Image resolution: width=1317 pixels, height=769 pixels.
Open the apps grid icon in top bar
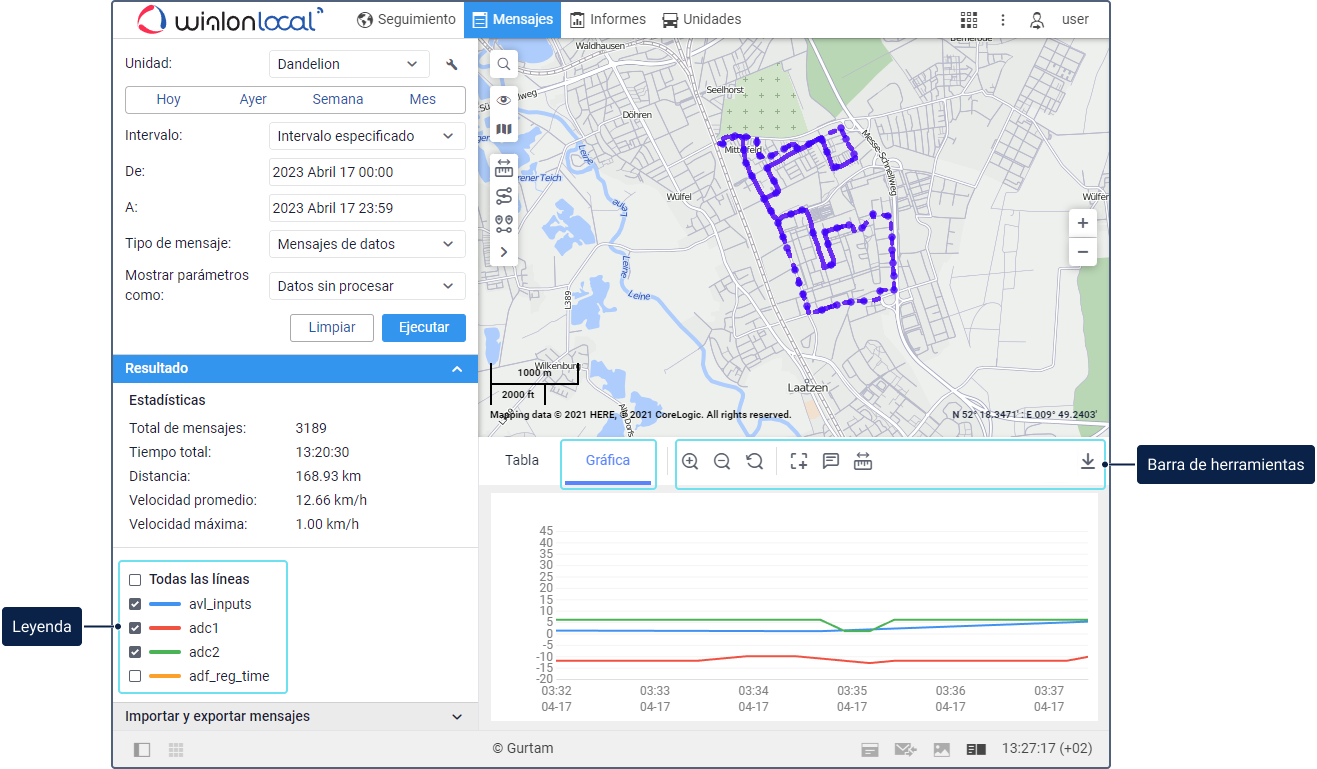[968, 20]
